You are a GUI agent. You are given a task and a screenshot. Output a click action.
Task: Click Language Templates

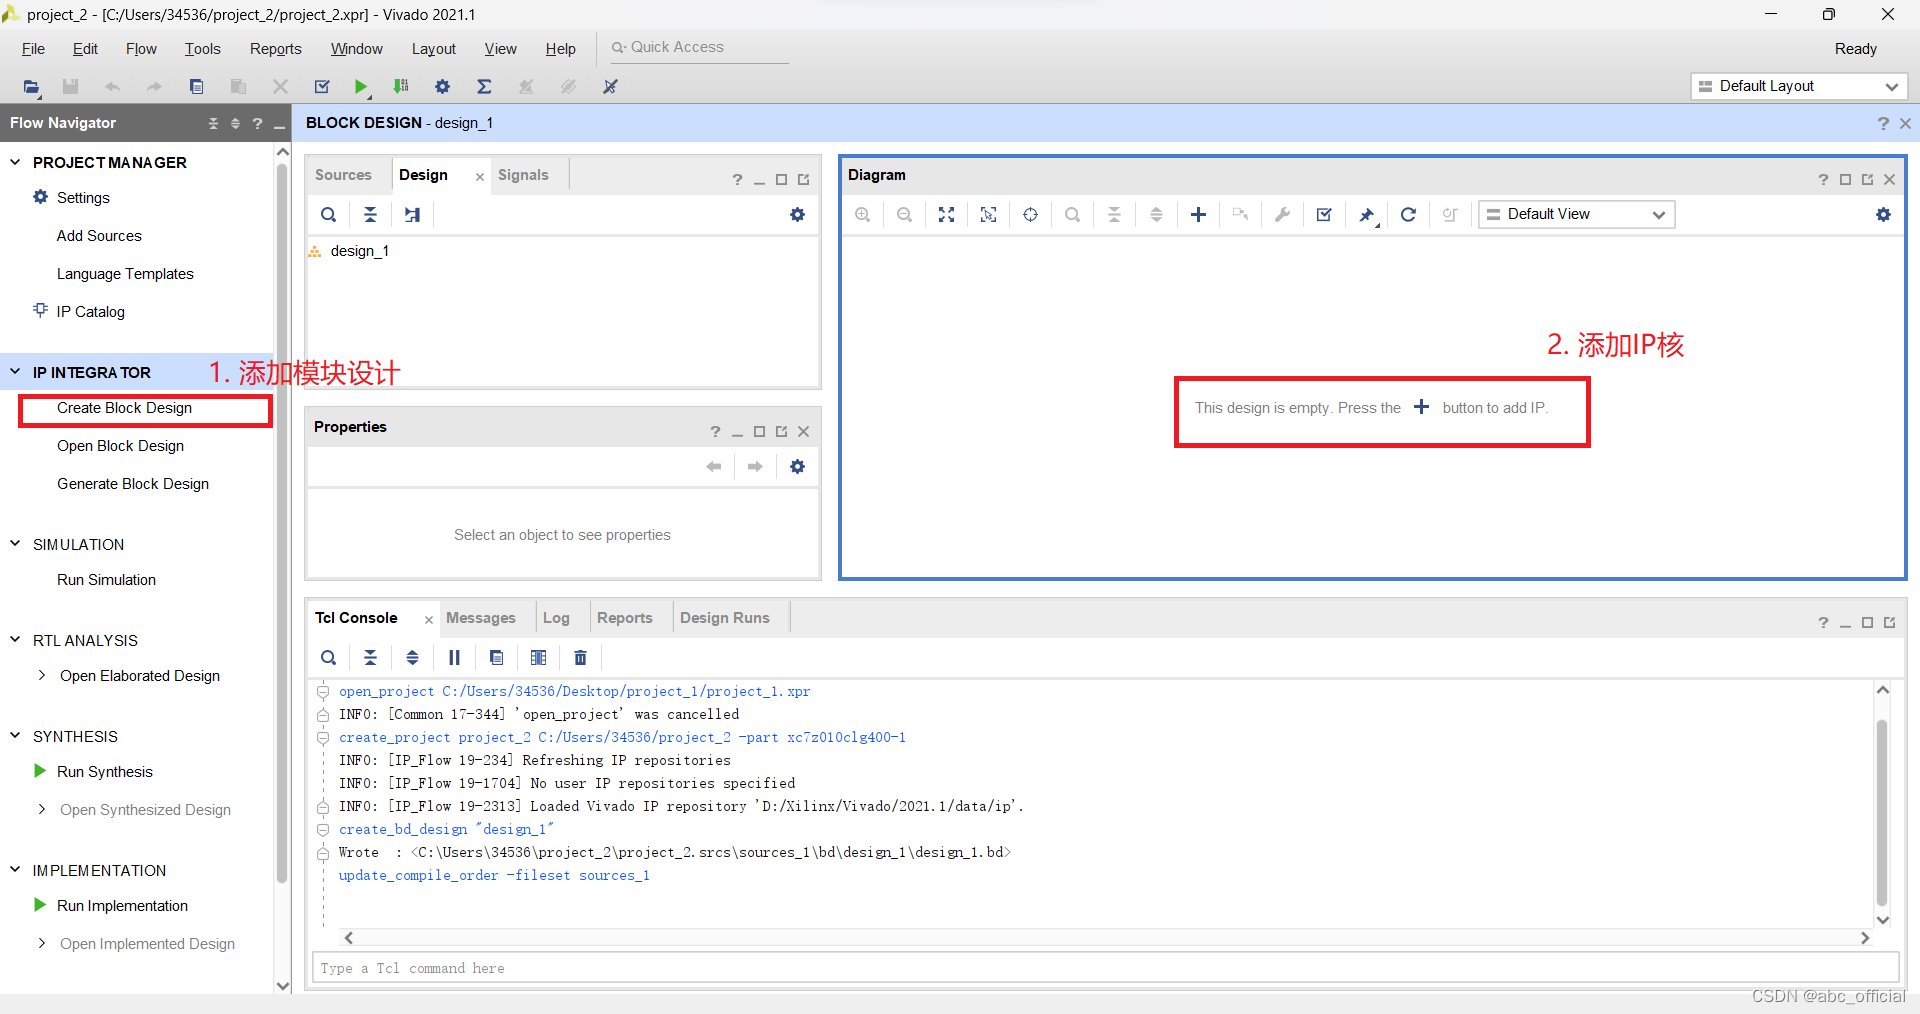click(x=125, y=274)
